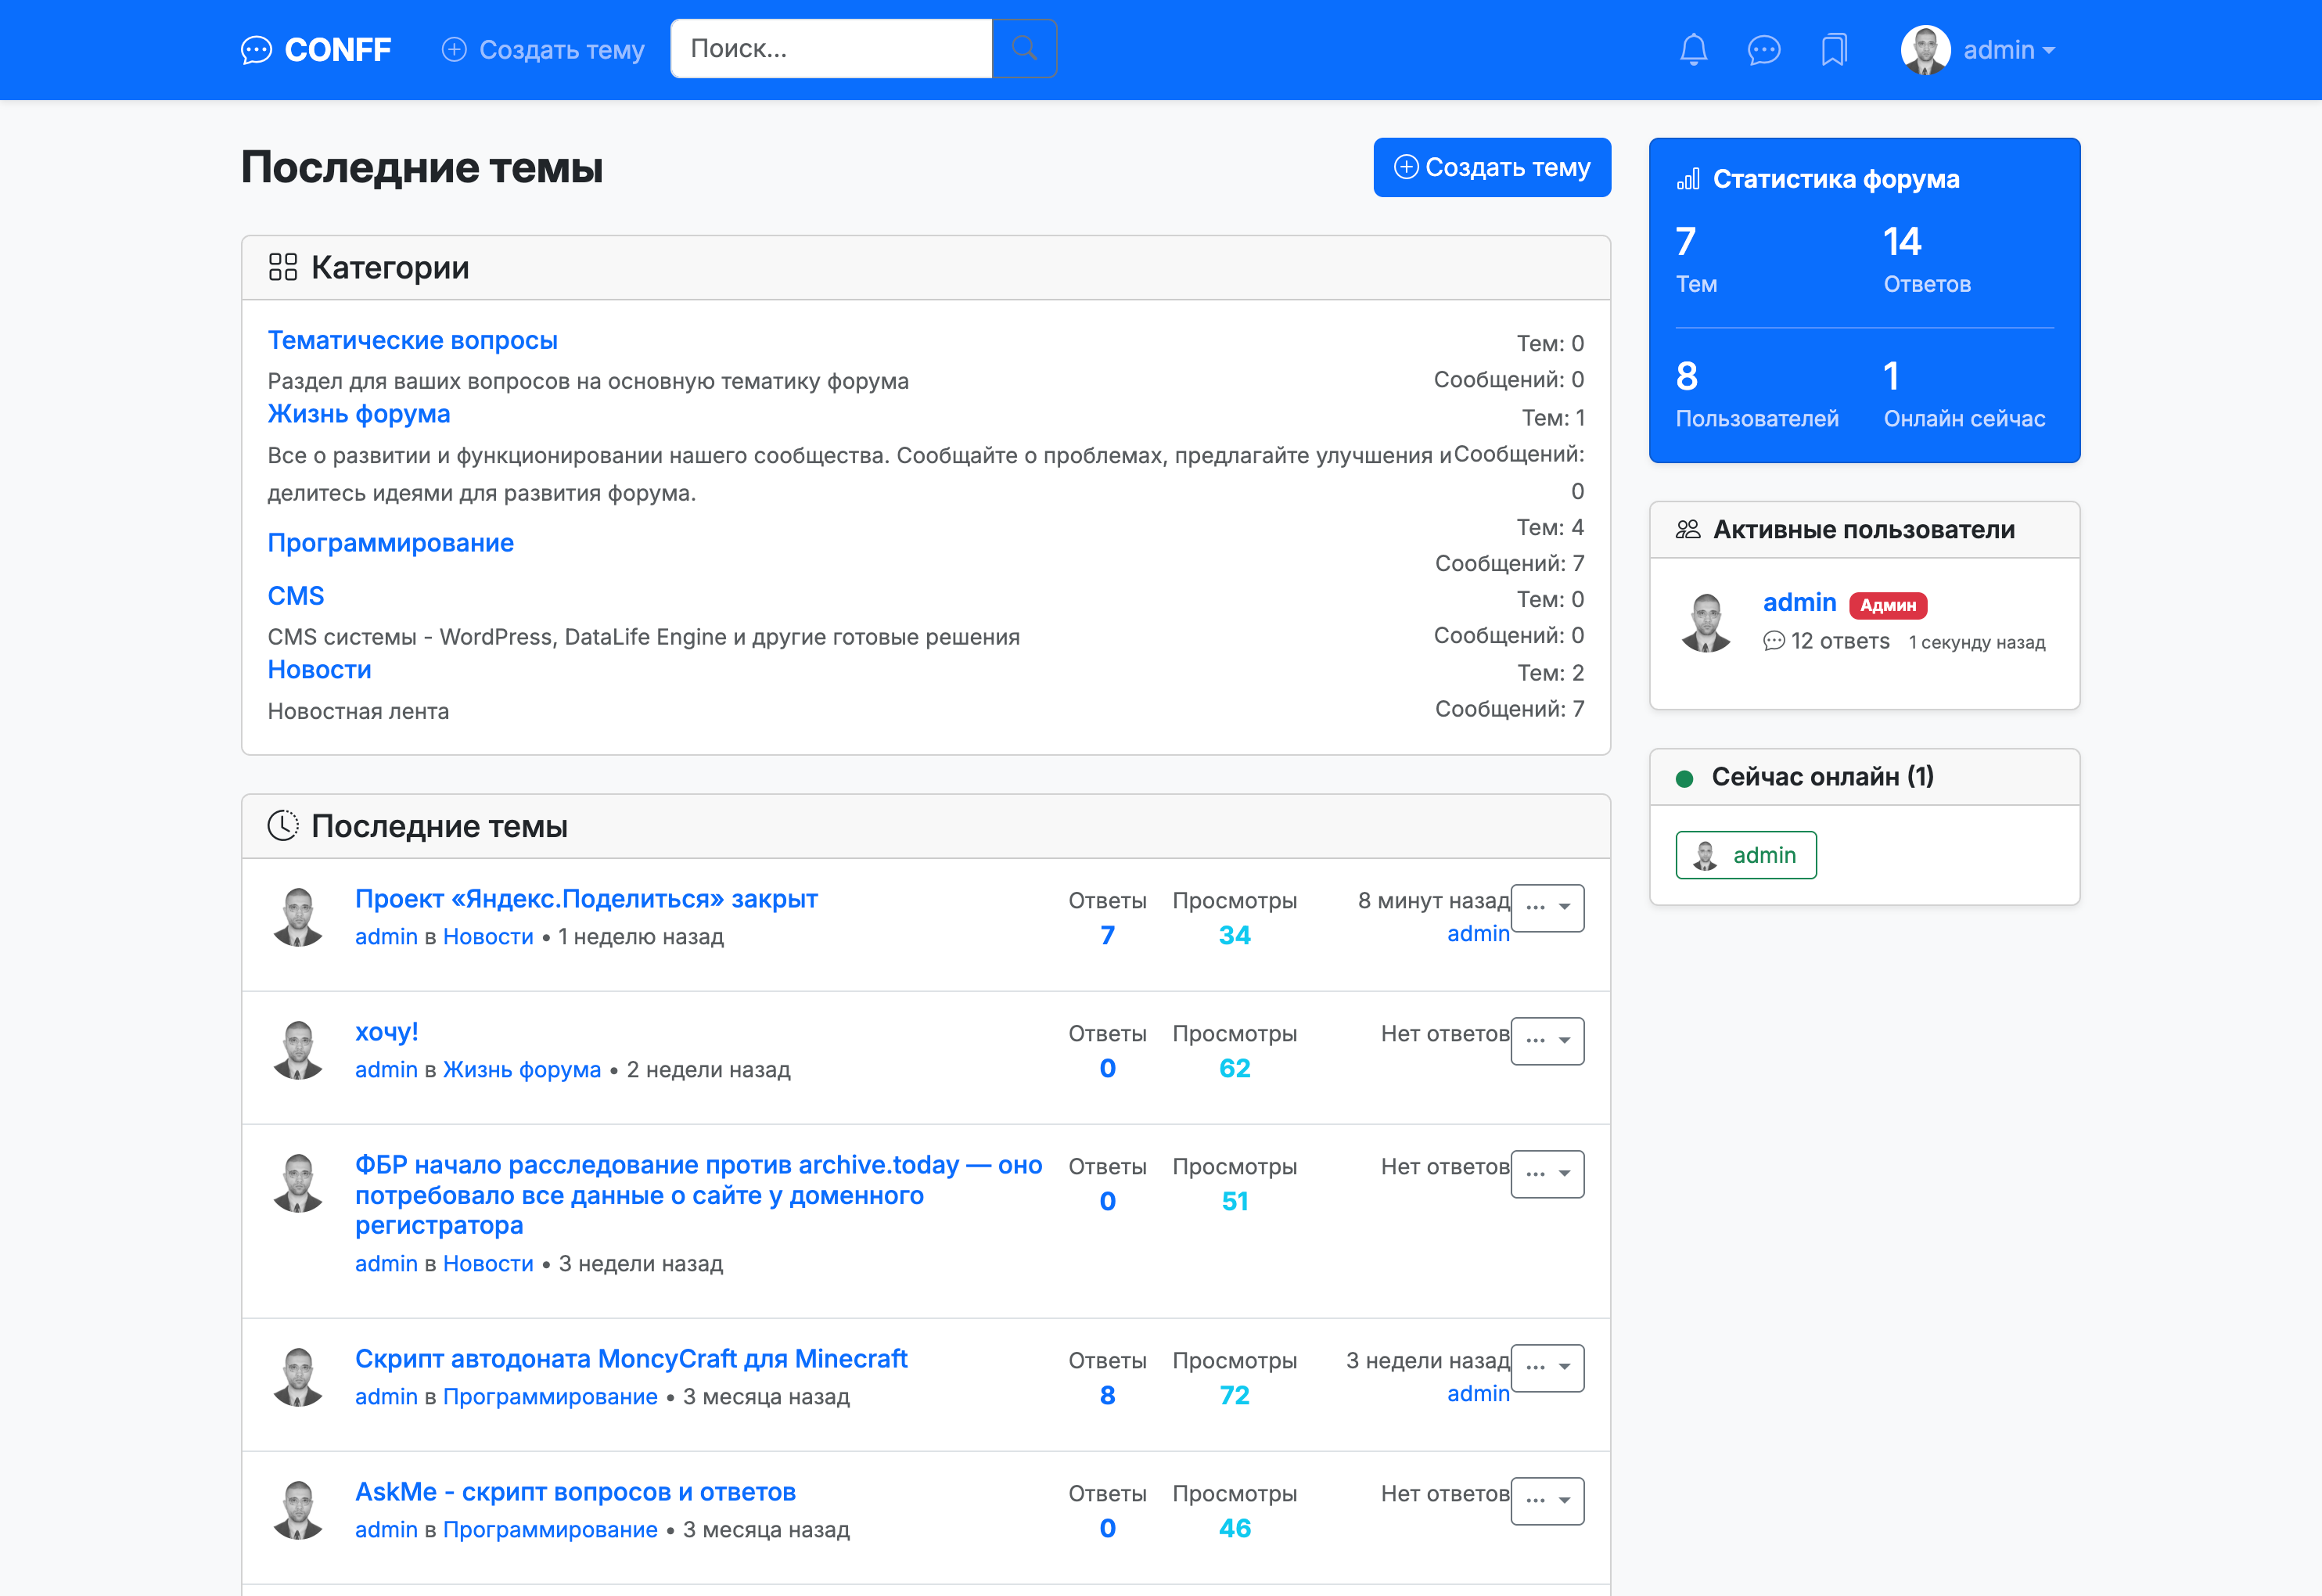Click the notifications bell icon
The height and width of the screenshot is (1596, 2322).
[1693, 49]
